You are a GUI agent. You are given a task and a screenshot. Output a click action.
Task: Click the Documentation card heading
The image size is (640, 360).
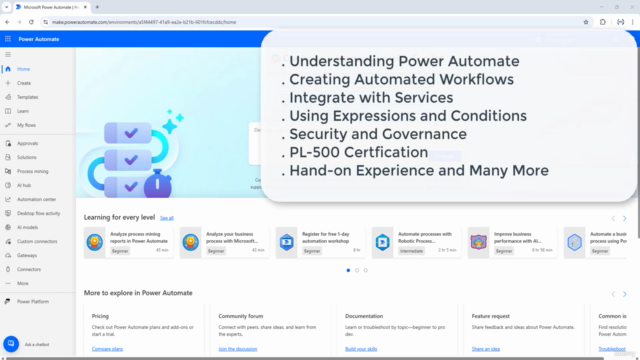(x=364, y=316)
